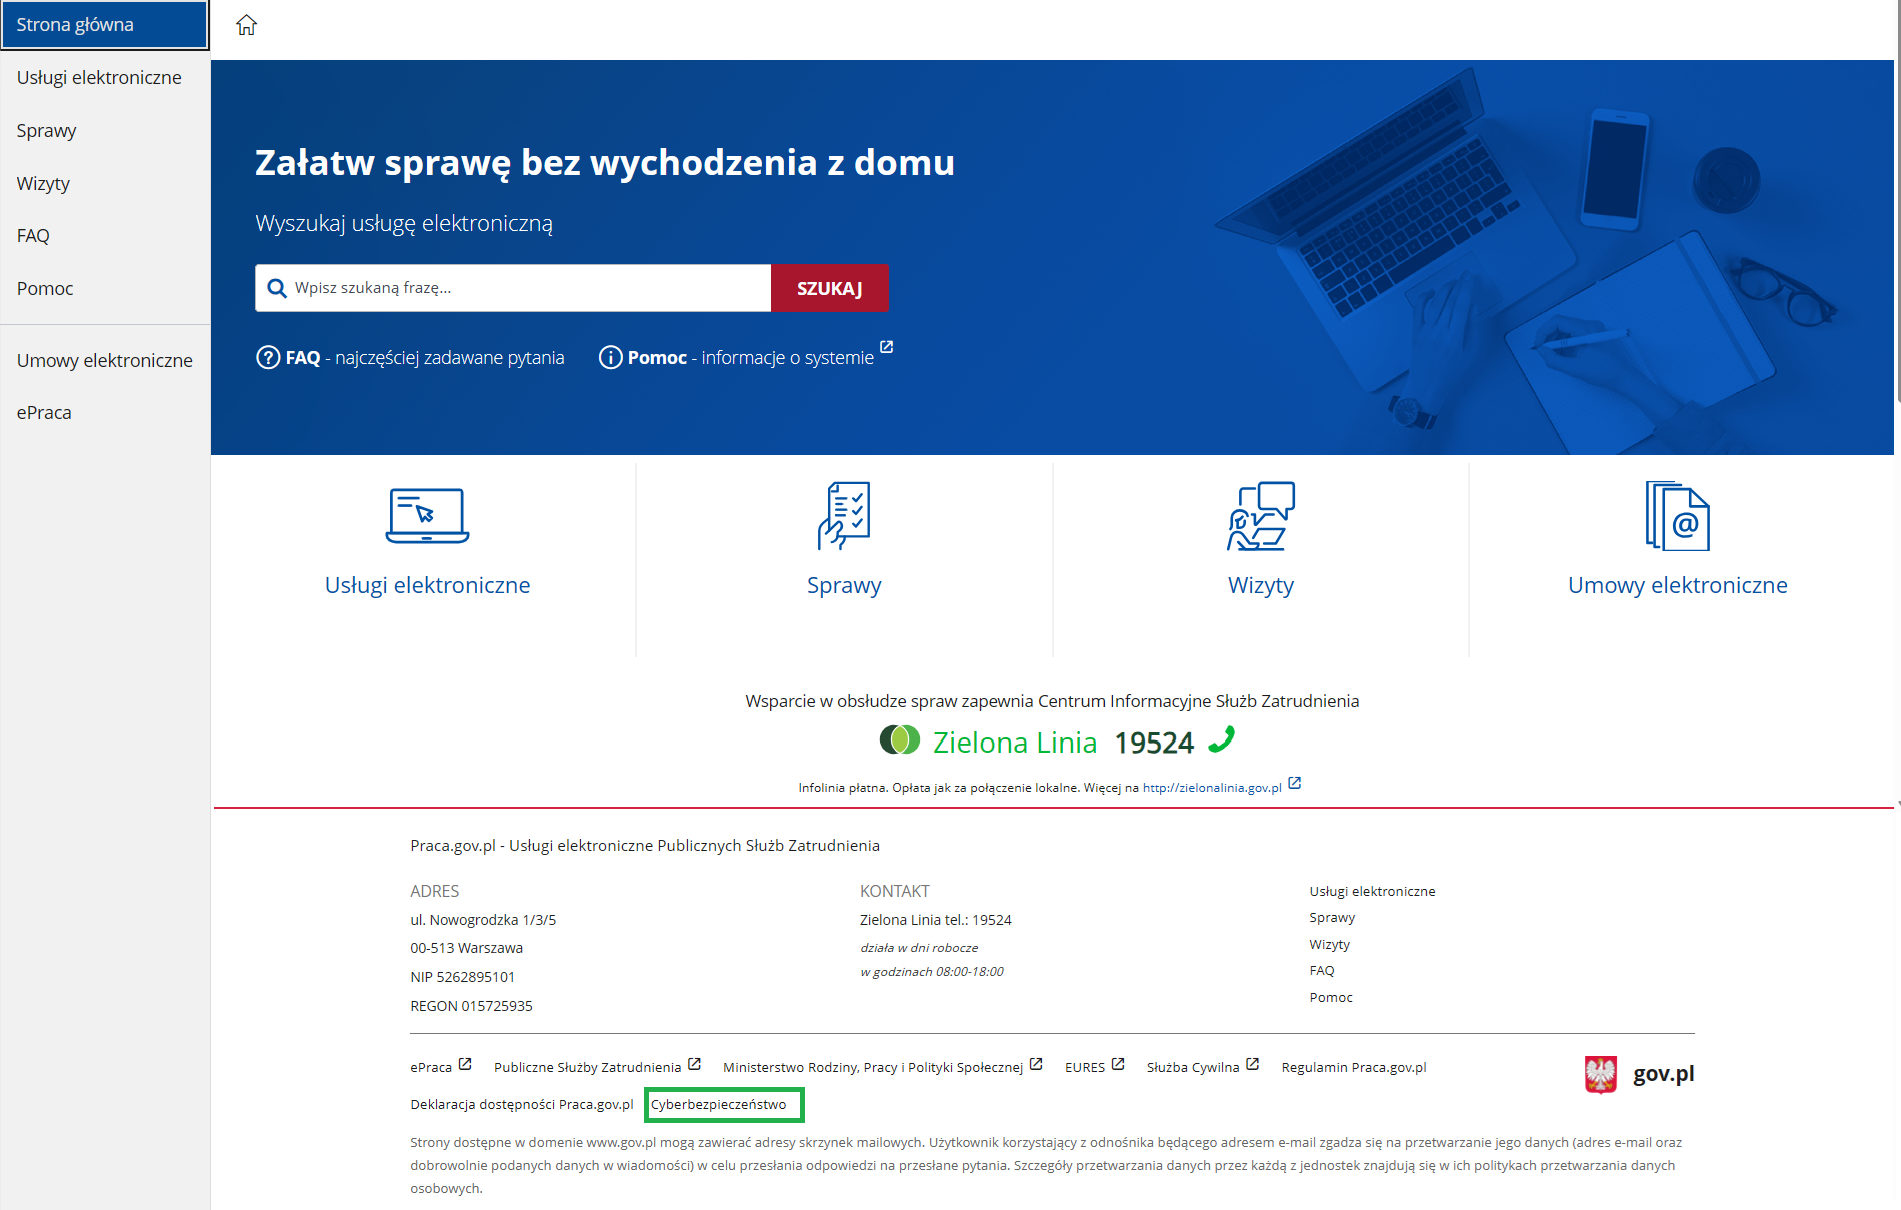Open the 'Cyberbezpieczeństwo' footer link
This screenshot has height=1210, width=1901.
718,1104
